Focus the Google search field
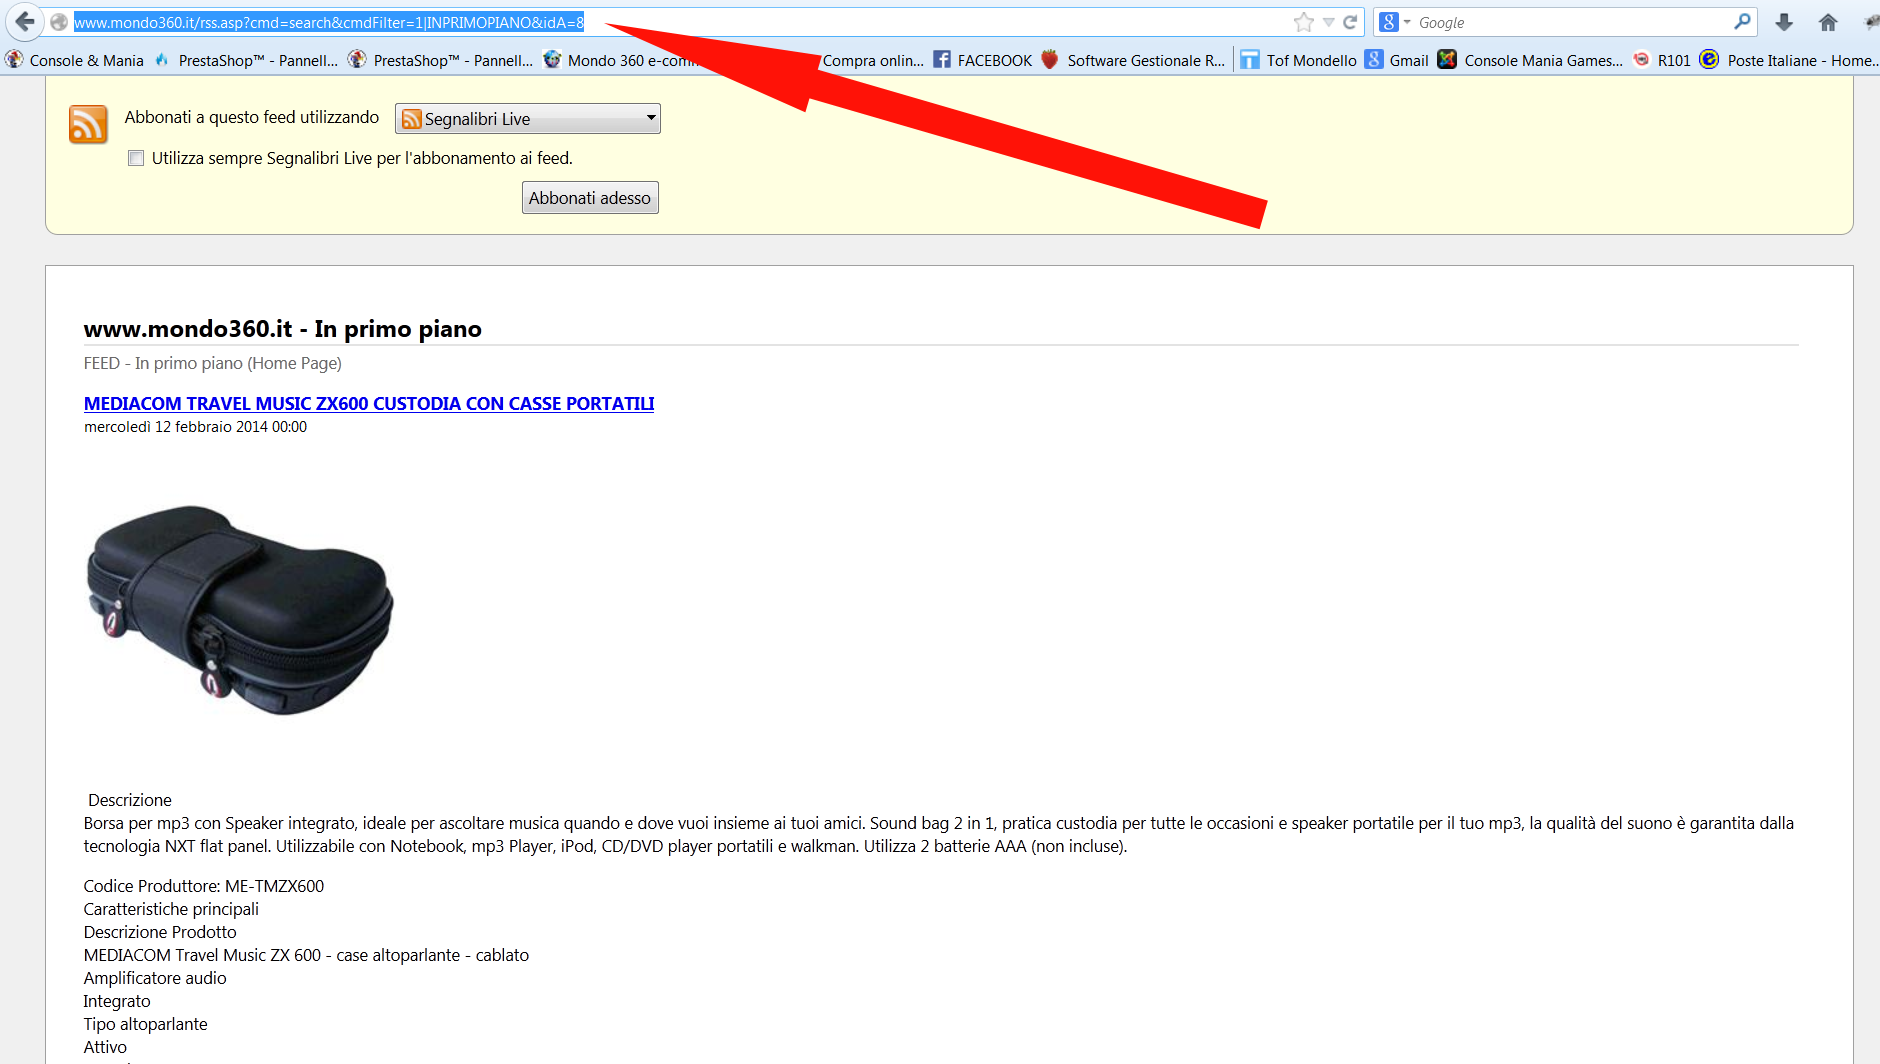Image resolution: width=1880 pixels, height=1064 pixels. click(1573, 22)
